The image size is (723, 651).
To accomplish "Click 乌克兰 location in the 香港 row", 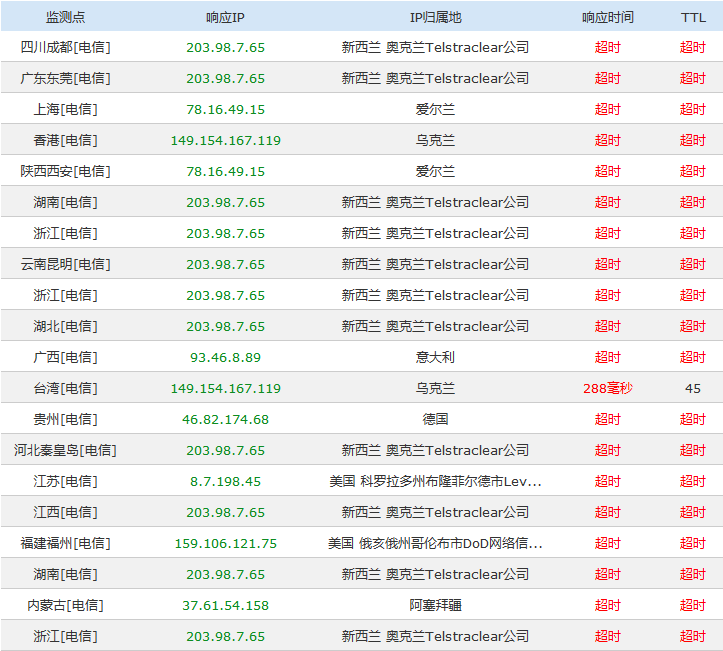I will click(435, 140).
